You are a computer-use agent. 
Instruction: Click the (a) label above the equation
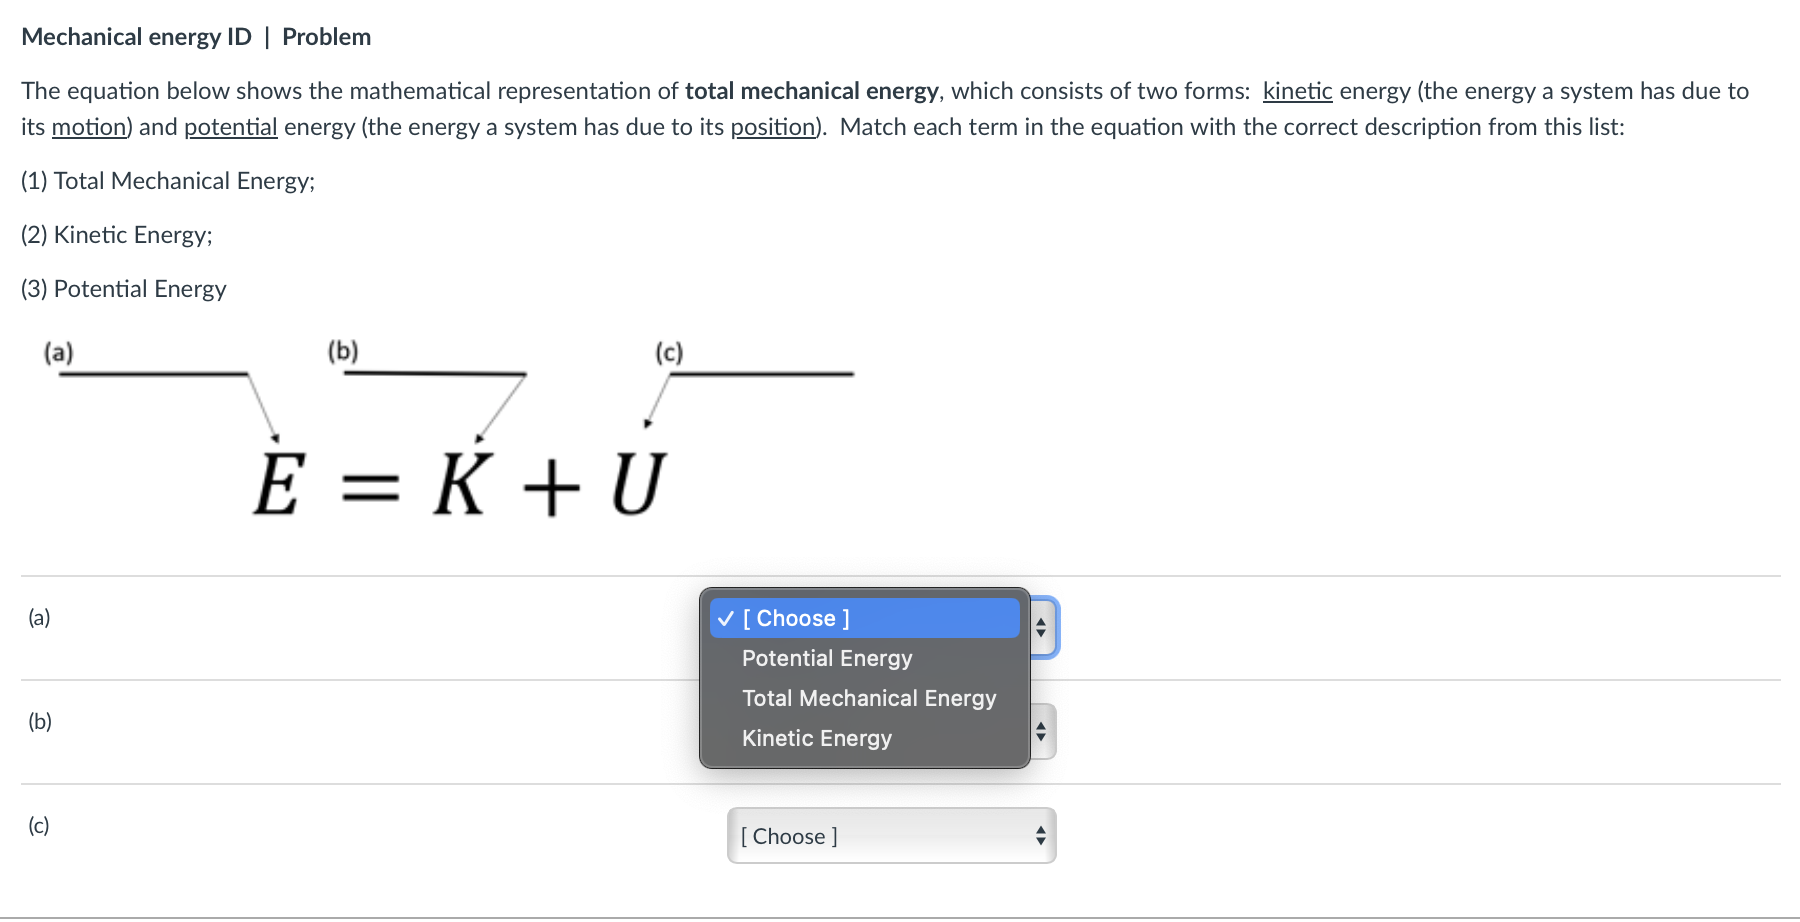point(58,352)
